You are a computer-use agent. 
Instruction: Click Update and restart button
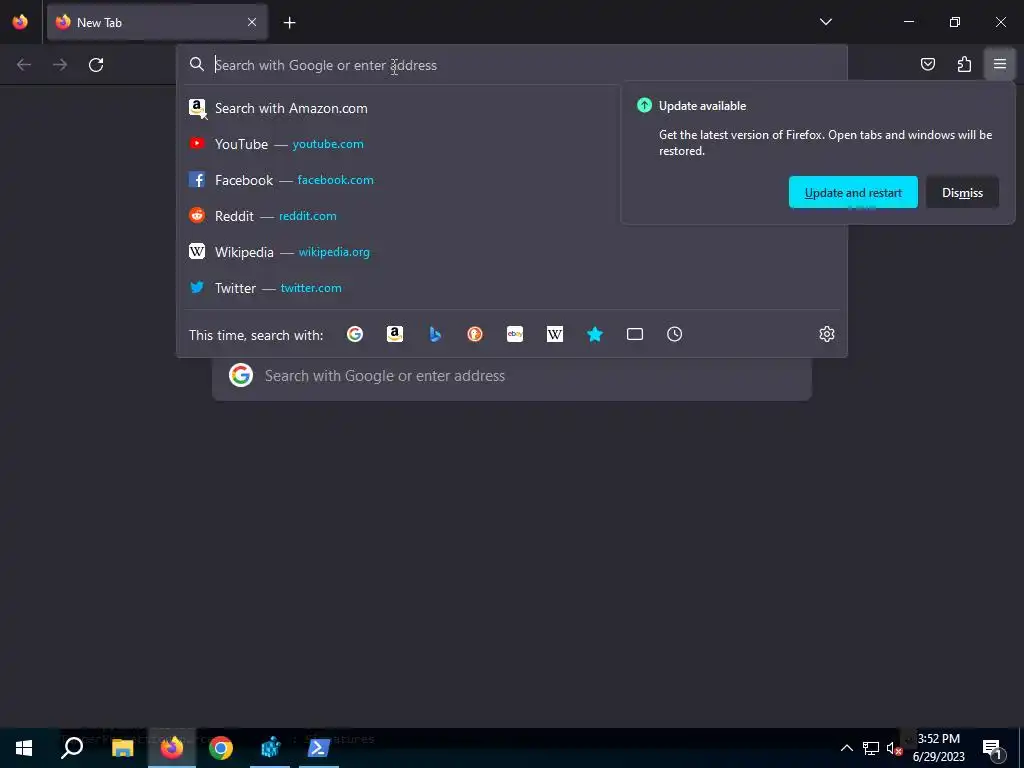853,192
